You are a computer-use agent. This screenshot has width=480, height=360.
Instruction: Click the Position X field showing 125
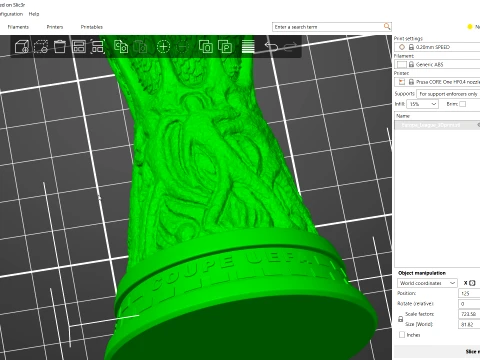click(469, 293)
